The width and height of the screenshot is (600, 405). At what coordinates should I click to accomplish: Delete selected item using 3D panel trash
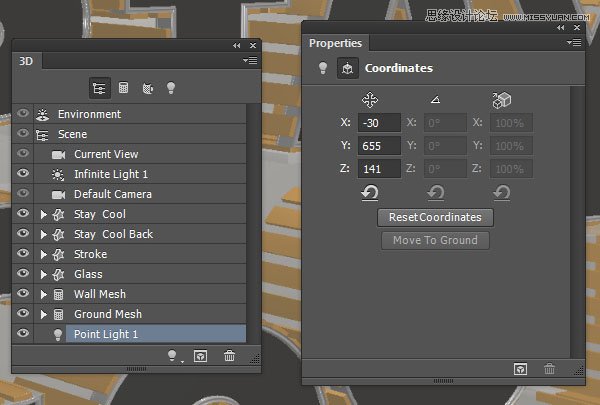coord(230,356)
